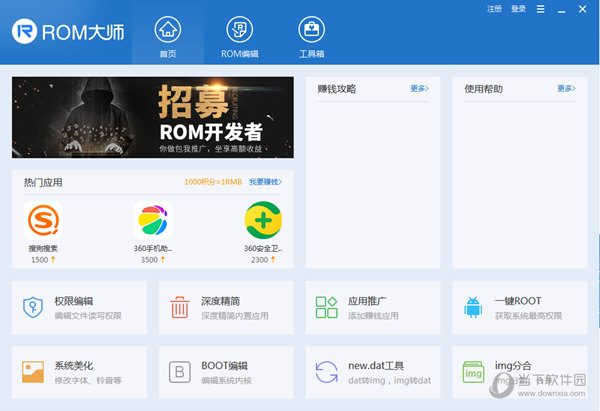The image size is (600, 411).
Task: Click the 我要赚钱 link
Action: click(266, 182)
